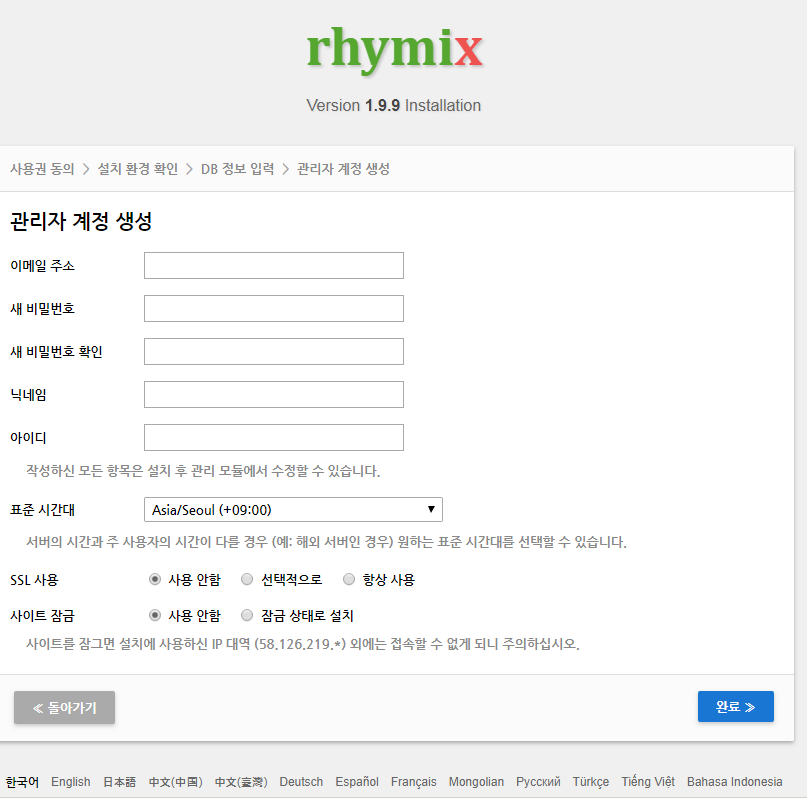
Task: Click the SSL 사용 label
Action: coord(34,580)
